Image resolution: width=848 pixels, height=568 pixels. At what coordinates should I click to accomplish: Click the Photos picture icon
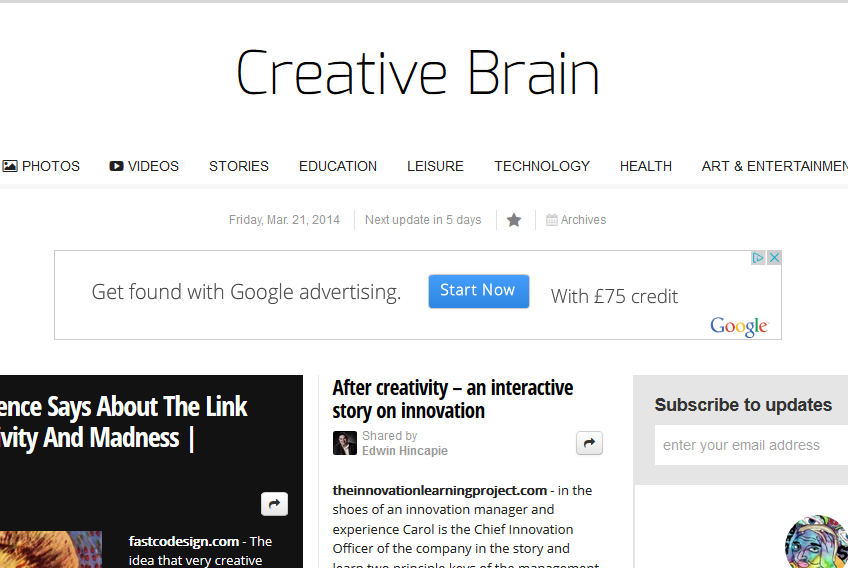(10, 166)
